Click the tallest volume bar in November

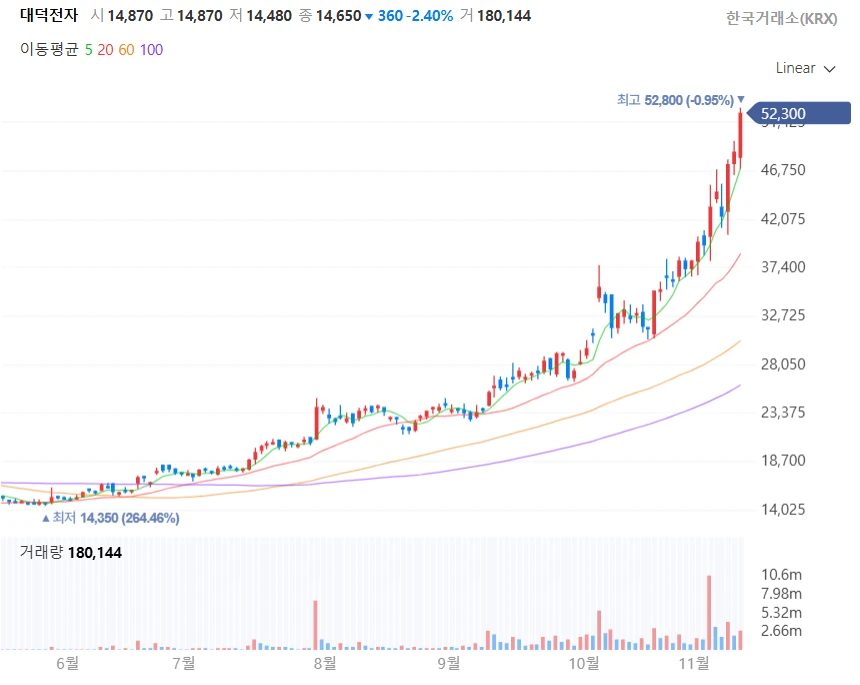709,612
